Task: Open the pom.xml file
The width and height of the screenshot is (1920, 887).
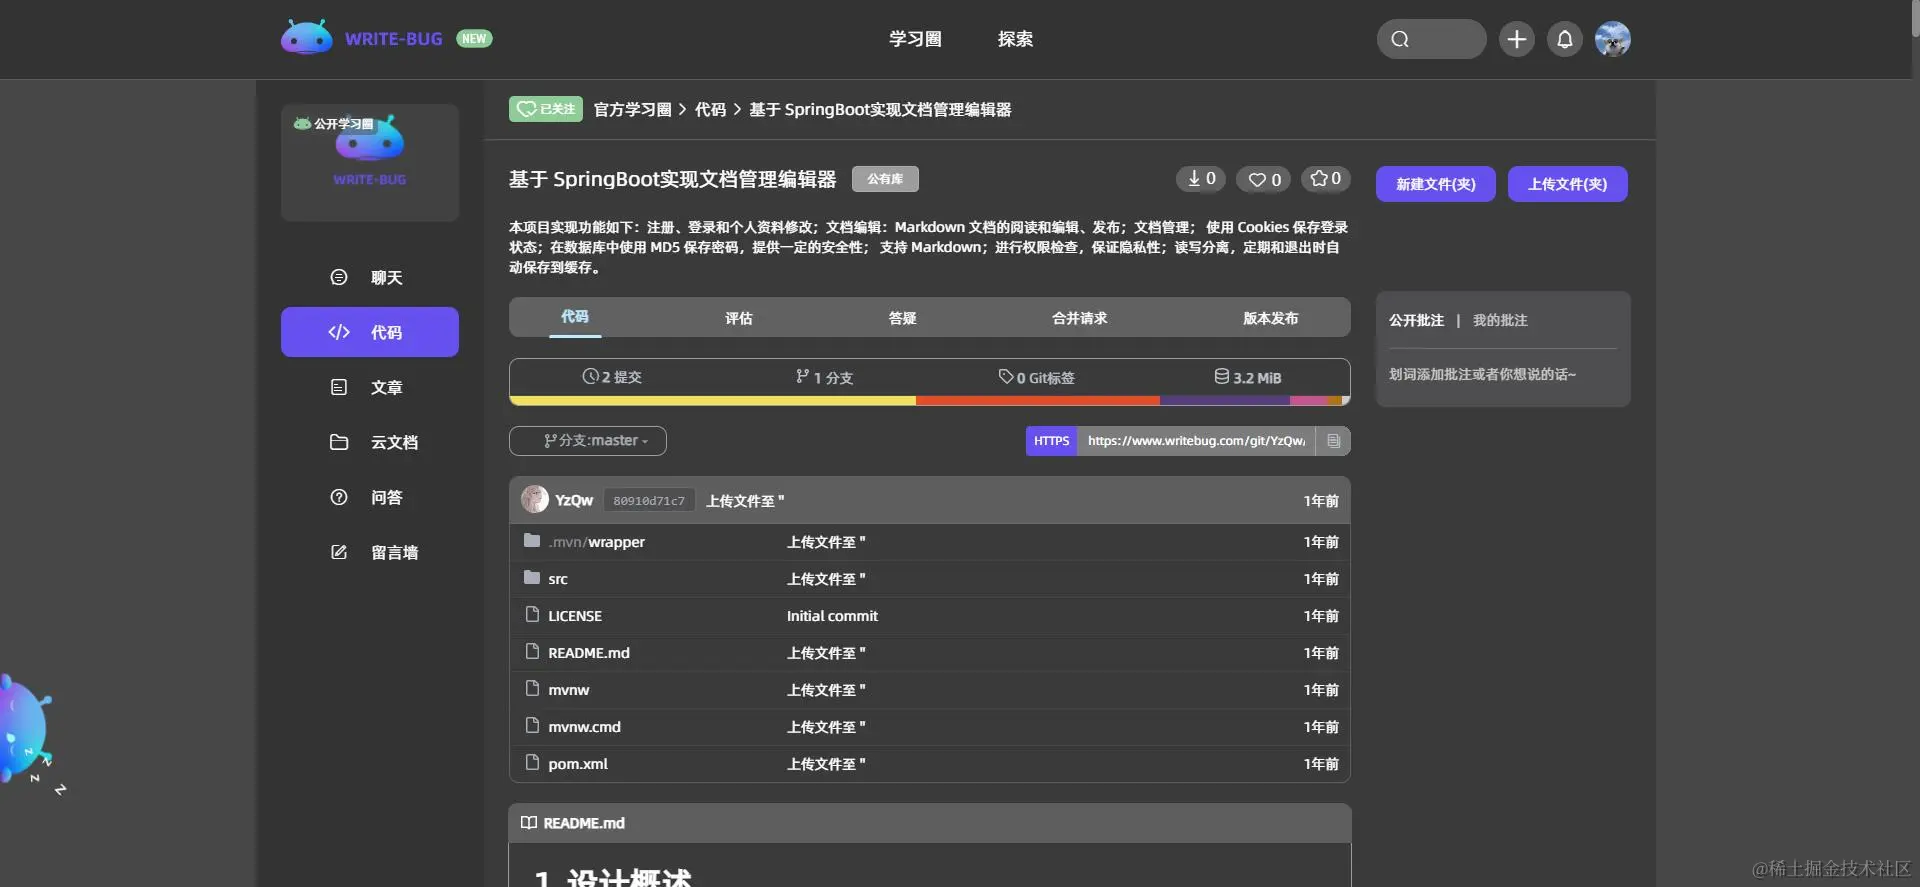Action: 578,764
